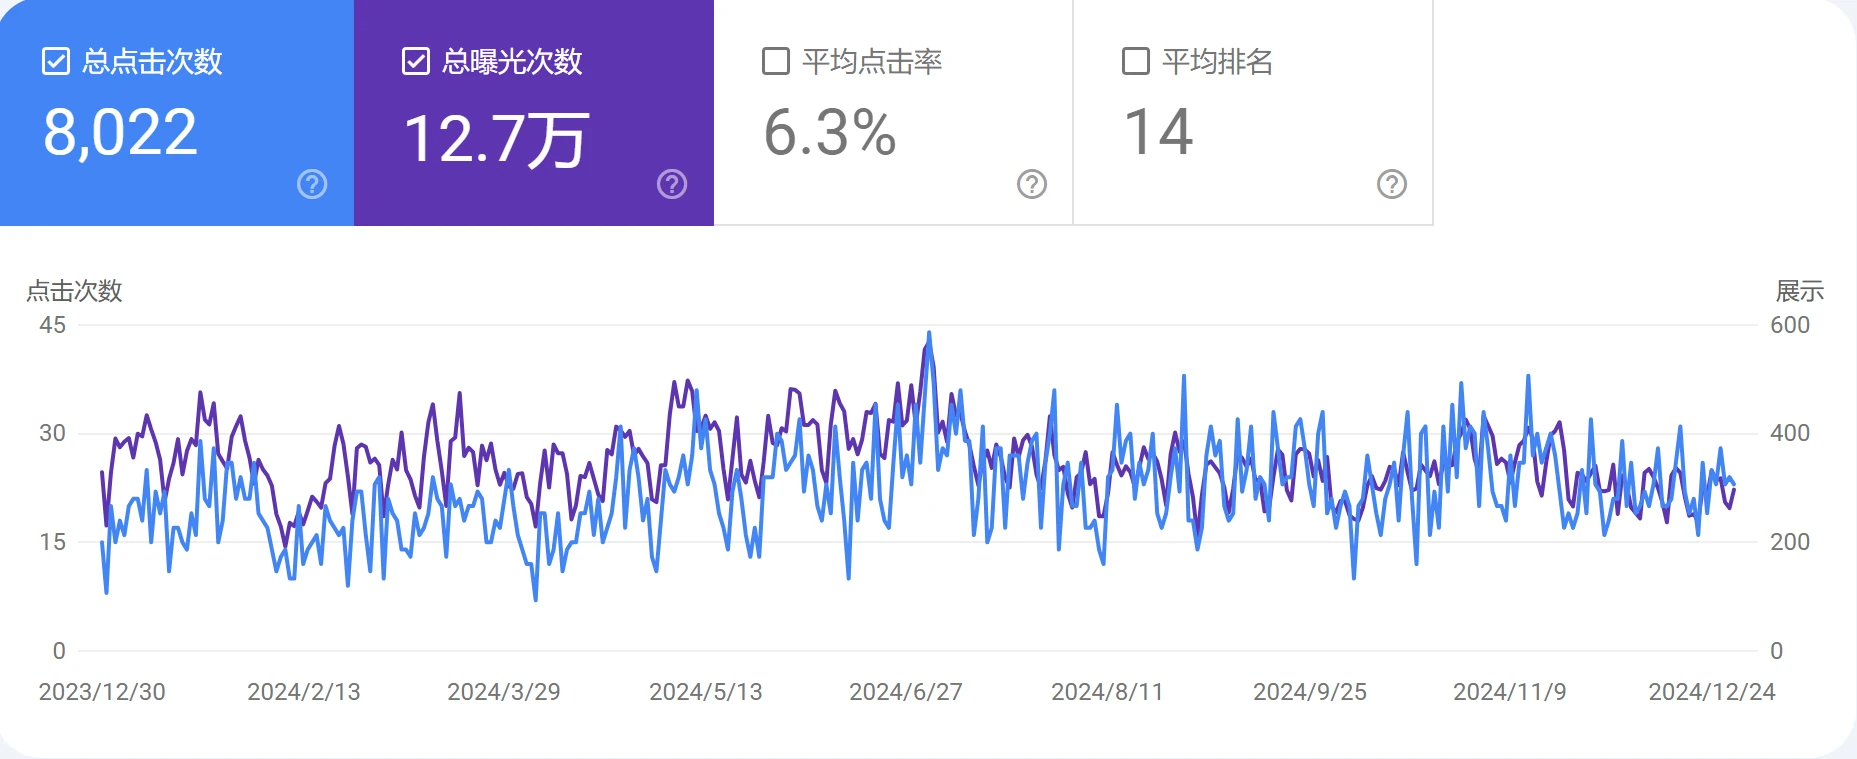Click the 2024/3/29 date label
This screenshot has height=759, width=1857.
pyautogui.click(x=503, y=692)
